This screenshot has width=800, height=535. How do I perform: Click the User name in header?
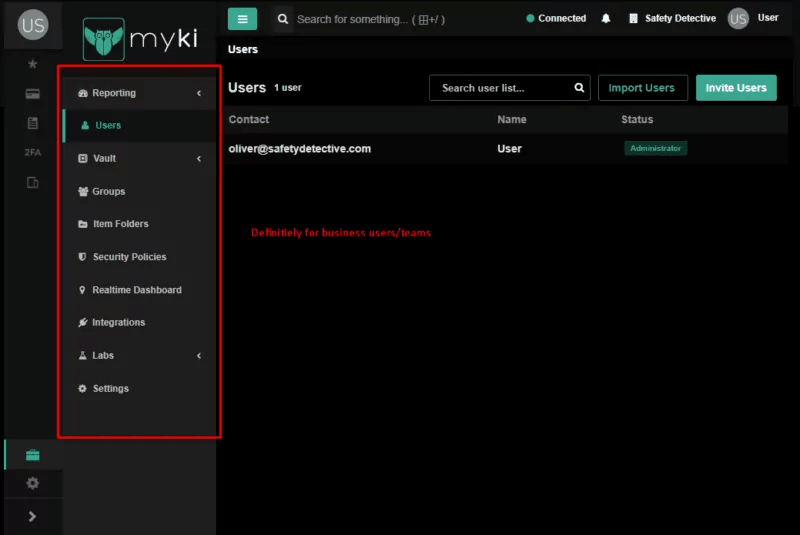(x=768, y=18)
